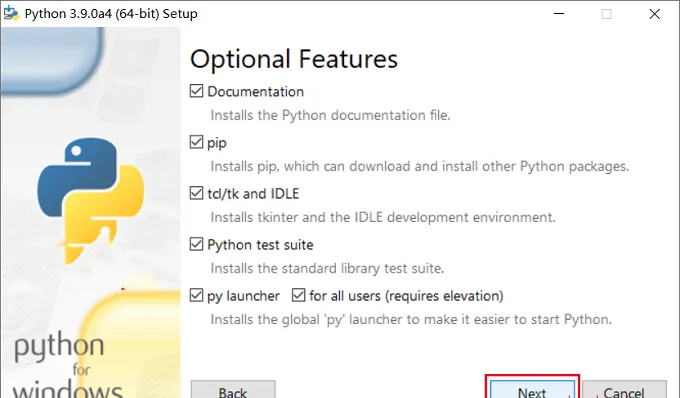Click 'Installs tkinter and the IDLE development environment.'
680x398 pixels.
tap(383, 217)
